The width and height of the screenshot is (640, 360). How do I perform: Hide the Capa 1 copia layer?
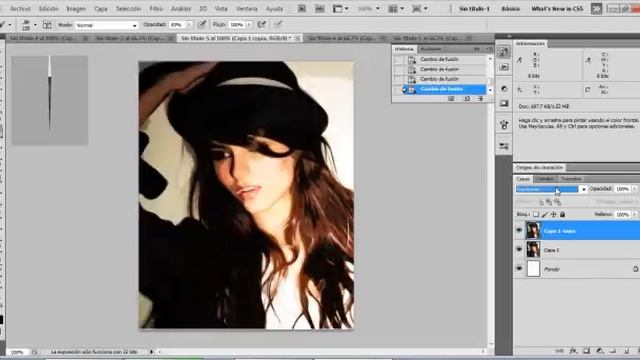pyautogui.click(x=519, y=231)
